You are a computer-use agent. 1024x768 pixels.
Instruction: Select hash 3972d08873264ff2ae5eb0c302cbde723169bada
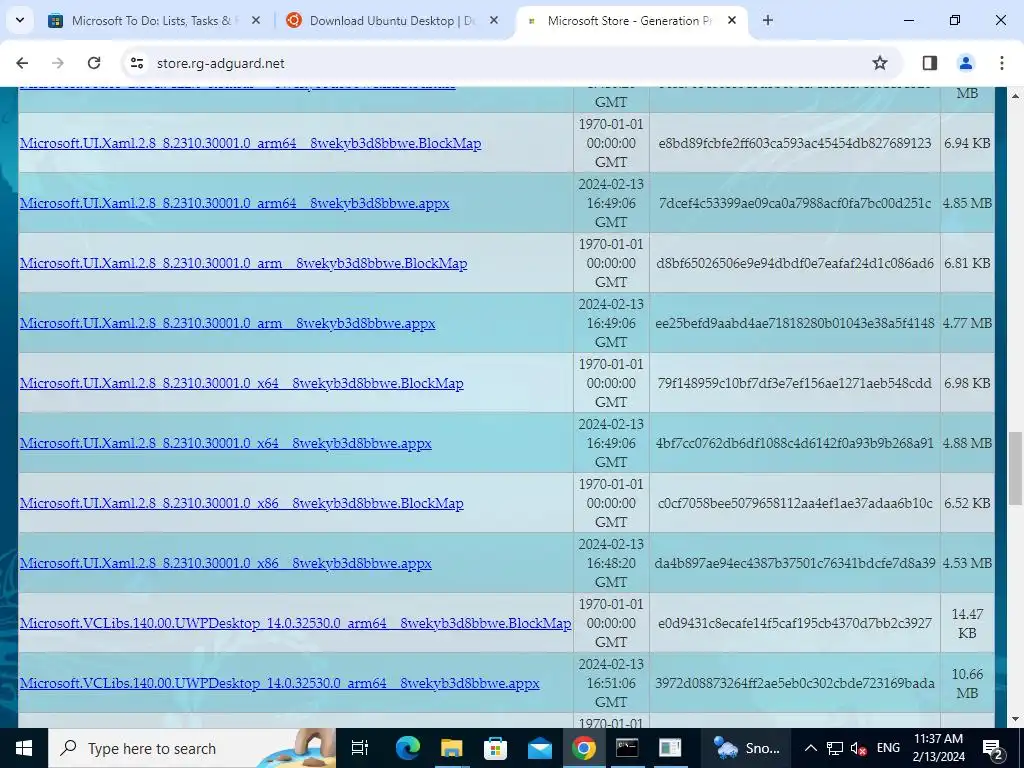point(795,684)
